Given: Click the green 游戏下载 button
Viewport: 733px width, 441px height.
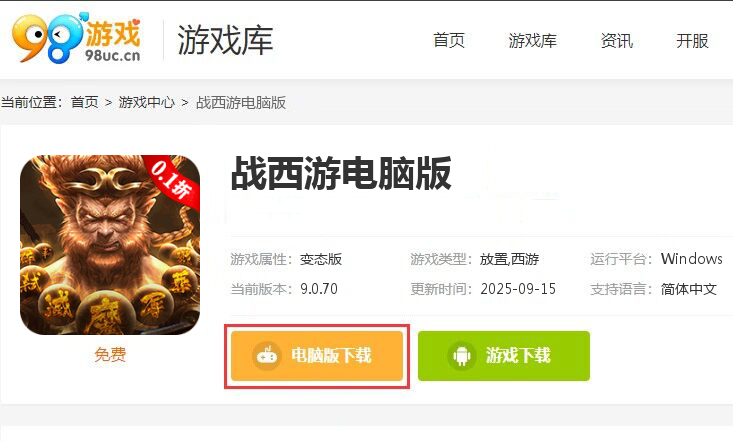Looking at the screenshot, I should 504,356.
